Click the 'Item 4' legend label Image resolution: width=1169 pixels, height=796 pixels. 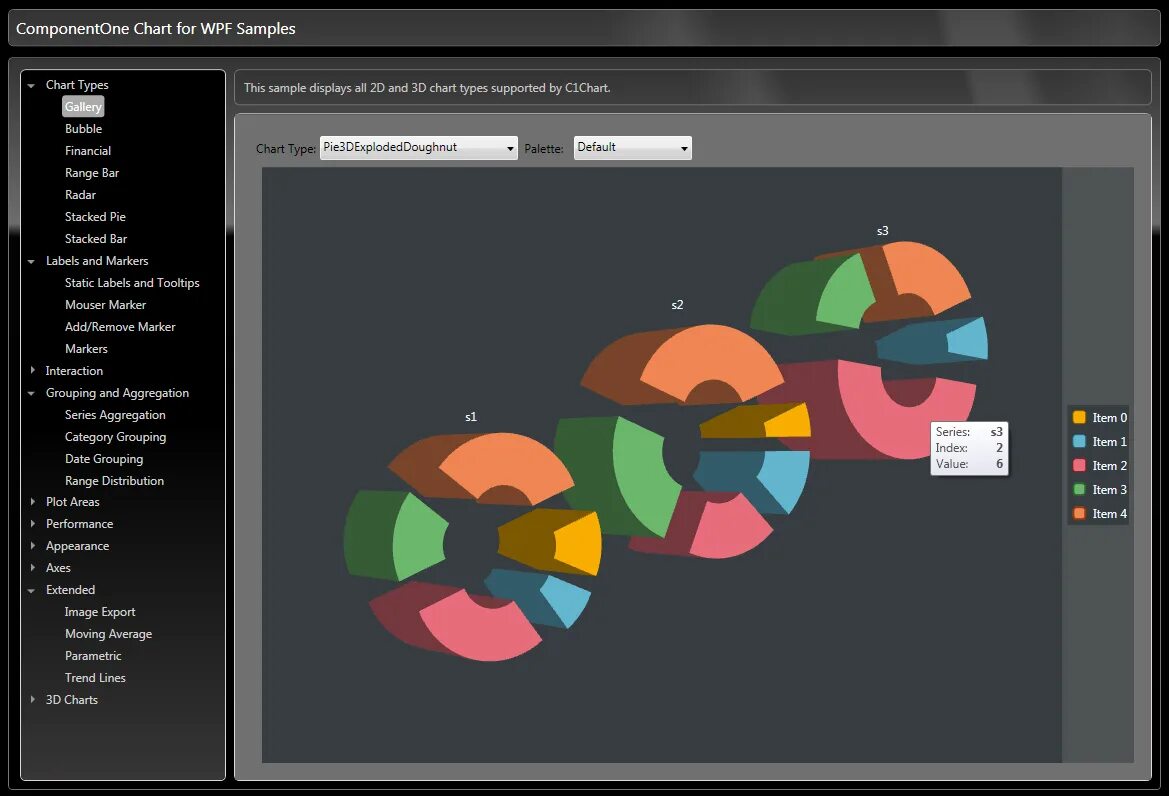tap(1109, 514)
